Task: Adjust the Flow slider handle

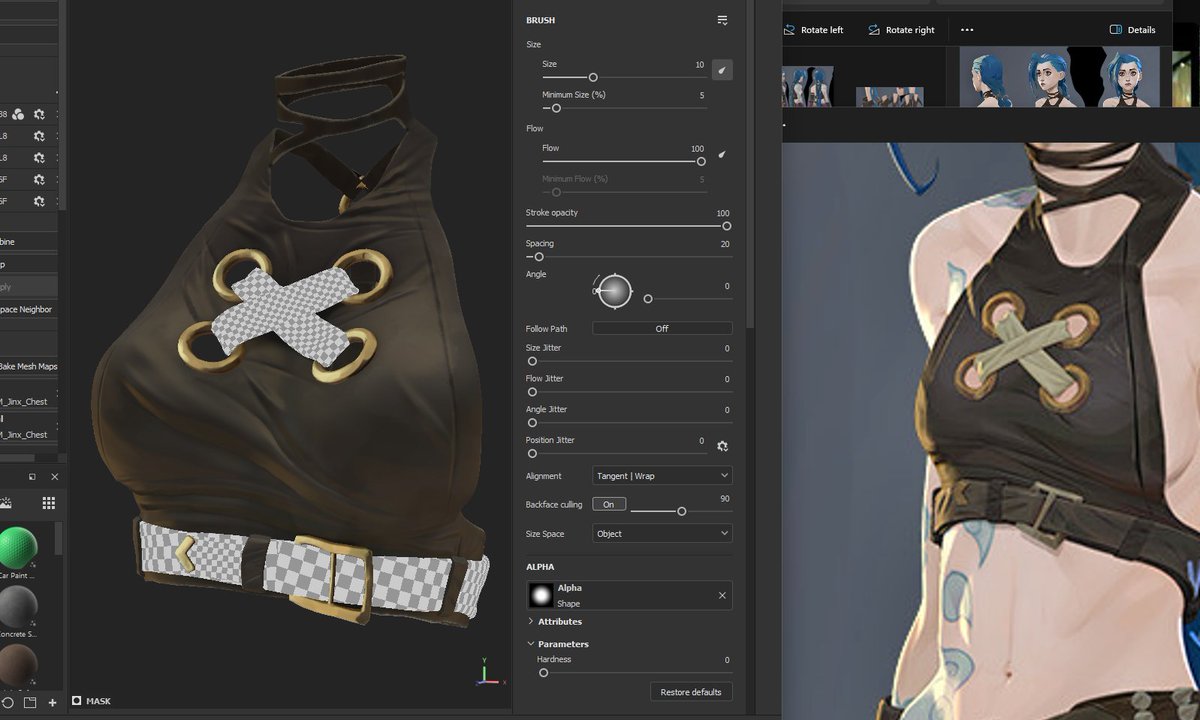Action: [701, 161]
